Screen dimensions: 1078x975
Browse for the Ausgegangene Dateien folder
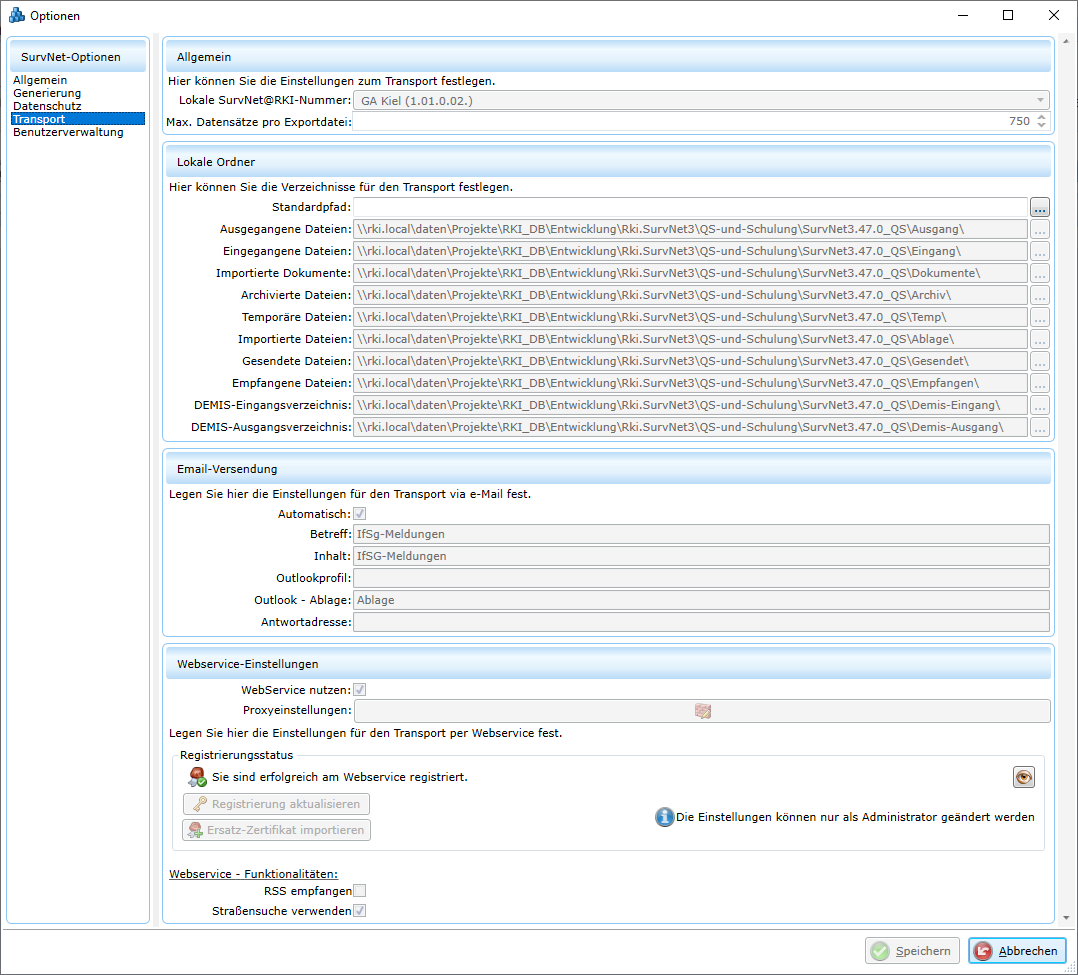pyautogui.click(x=1040, y=229)
